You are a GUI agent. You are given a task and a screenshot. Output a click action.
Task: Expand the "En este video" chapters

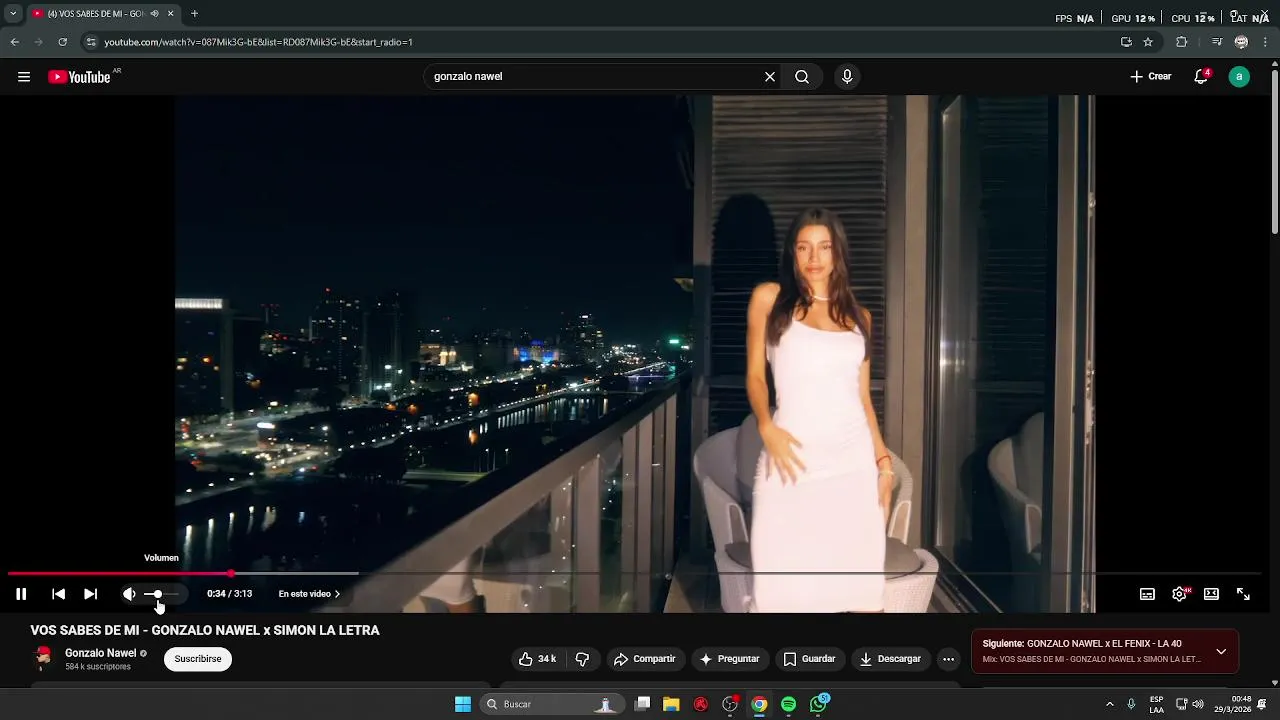(x=309, y=594)
